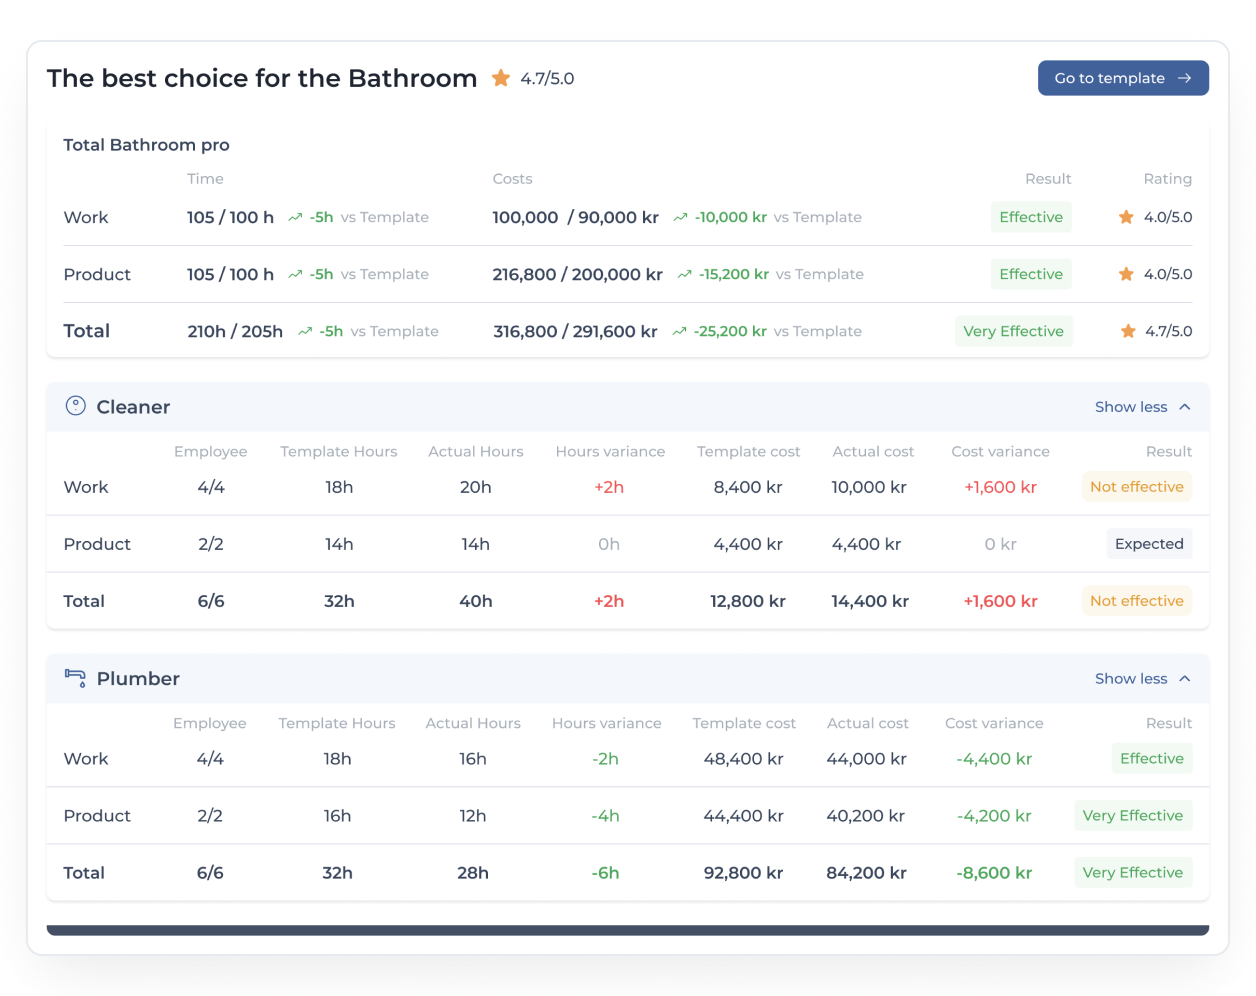Click the "210h / 205h" total time value
Image resolution: width=1256 pixels, height=996 pixels.
click(235, 331)
